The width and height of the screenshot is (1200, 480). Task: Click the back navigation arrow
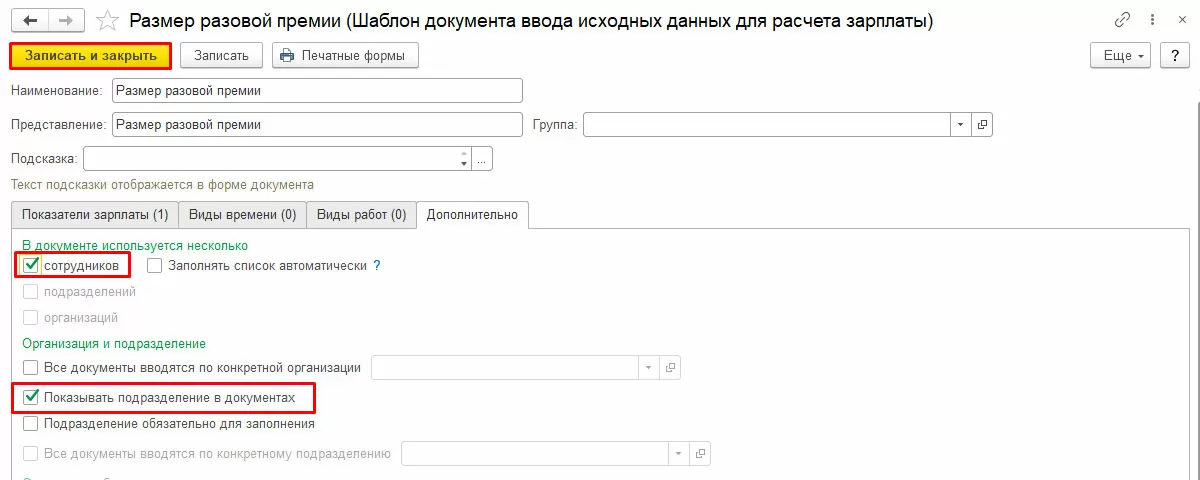pos(28,20)
